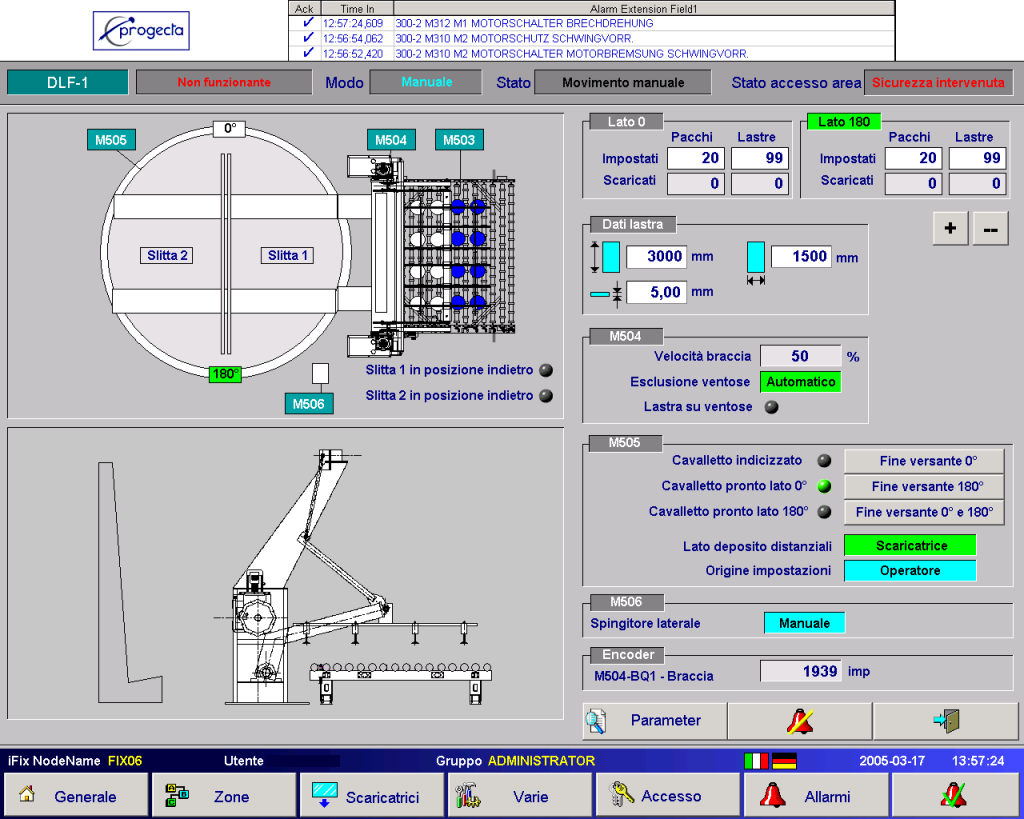1024x819 pixels.
Task: Click the M505 motor tag
Action: pos(111,140)
